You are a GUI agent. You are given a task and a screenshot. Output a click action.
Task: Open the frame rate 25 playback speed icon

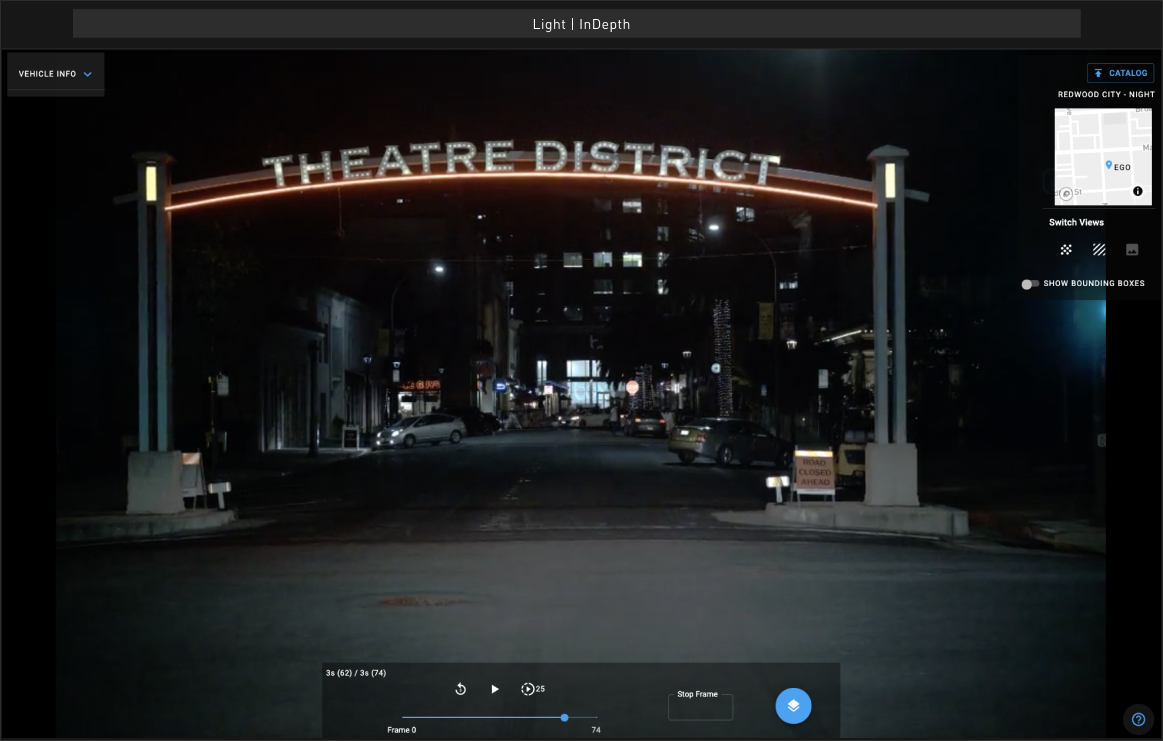pos(527,689)
